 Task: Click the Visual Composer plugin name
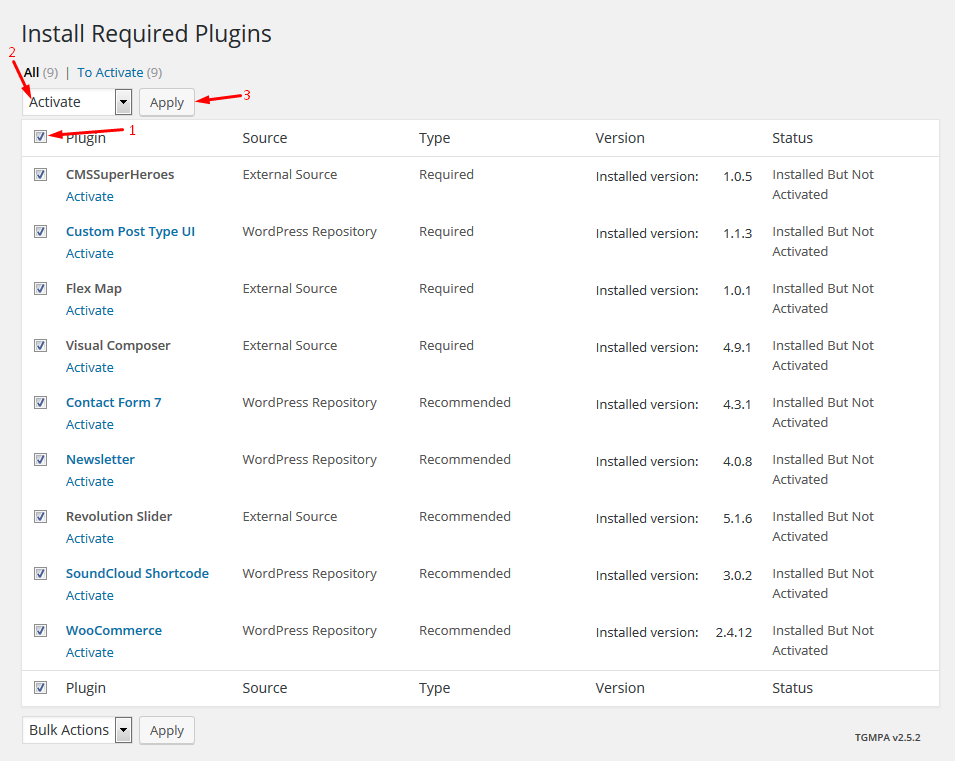118,345
